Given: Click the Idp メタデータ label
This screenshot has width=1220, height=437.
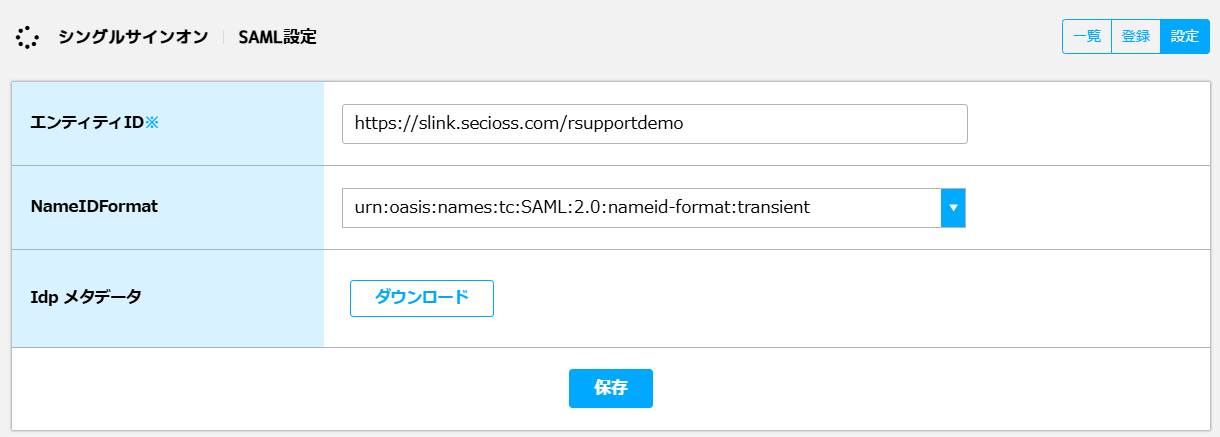Looking at the screenshot, I should [x=86, y=297].
